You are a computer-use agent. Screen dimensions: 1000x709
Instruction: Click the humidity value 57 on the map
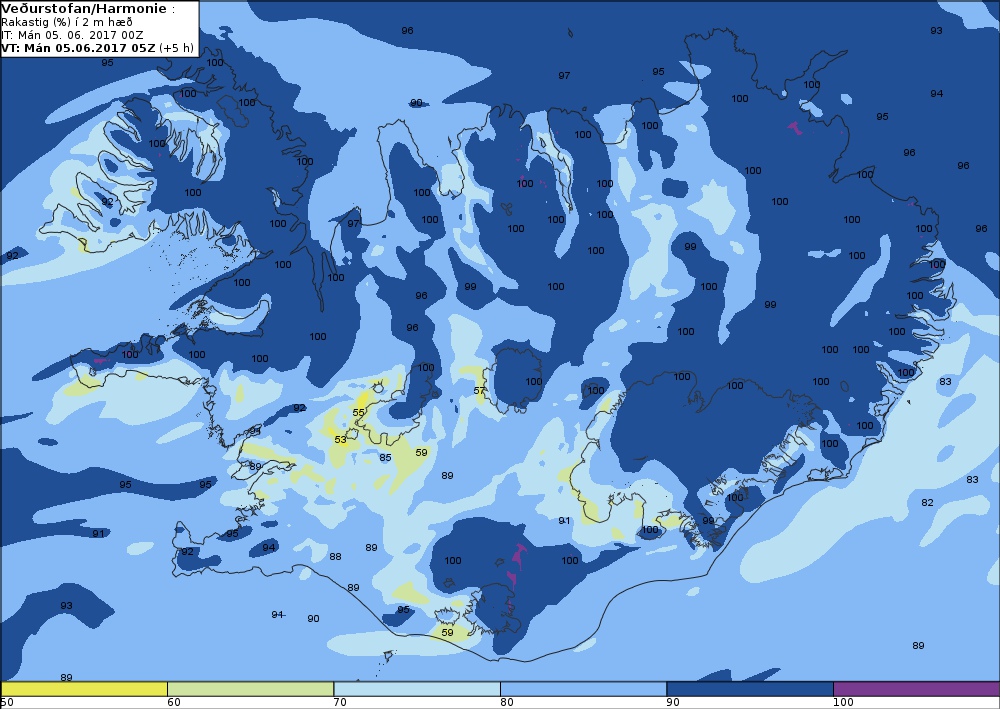480,391
